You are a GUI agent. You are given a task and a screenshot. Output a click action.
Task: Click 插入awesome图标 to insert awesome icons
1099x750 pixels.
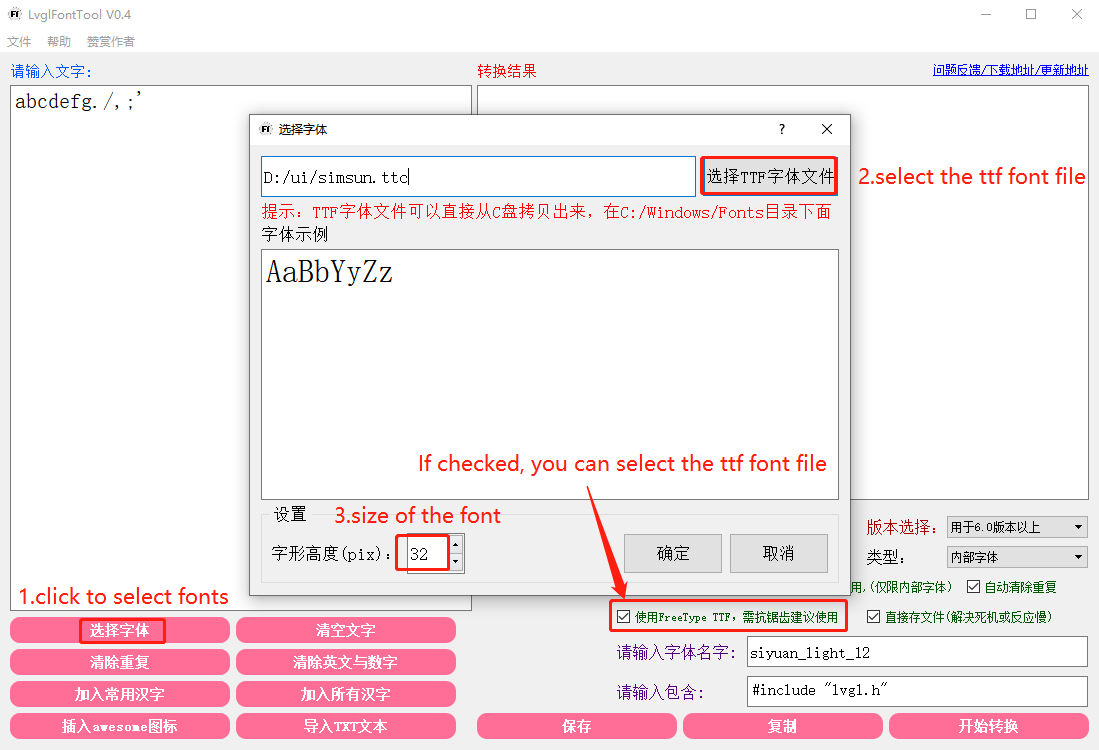120,726
